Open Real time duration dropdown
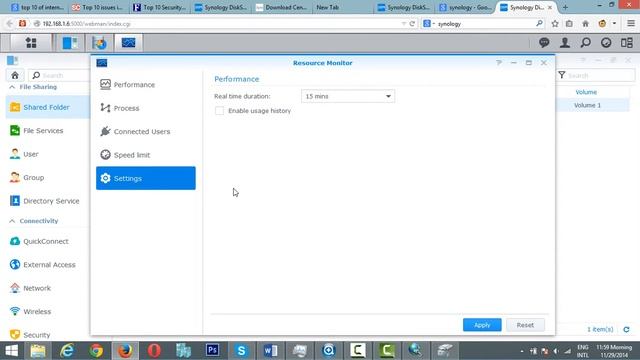 348,96
